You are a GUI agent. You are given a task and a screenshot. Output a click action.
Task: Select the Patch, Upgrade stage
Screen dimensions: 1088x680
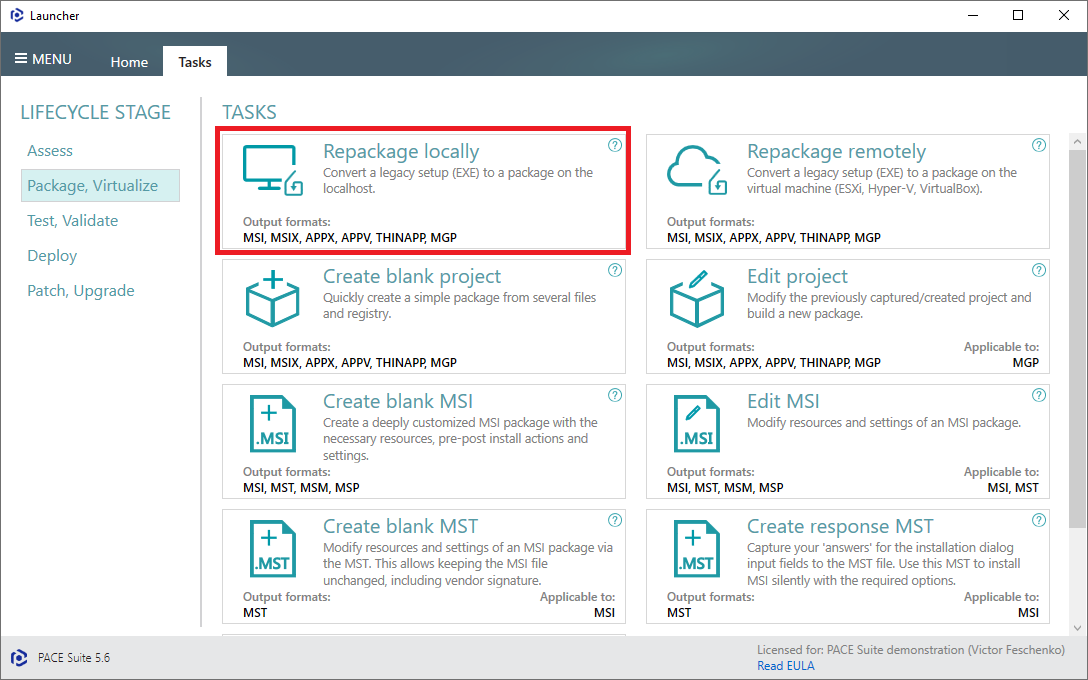(x=80, y=291)
